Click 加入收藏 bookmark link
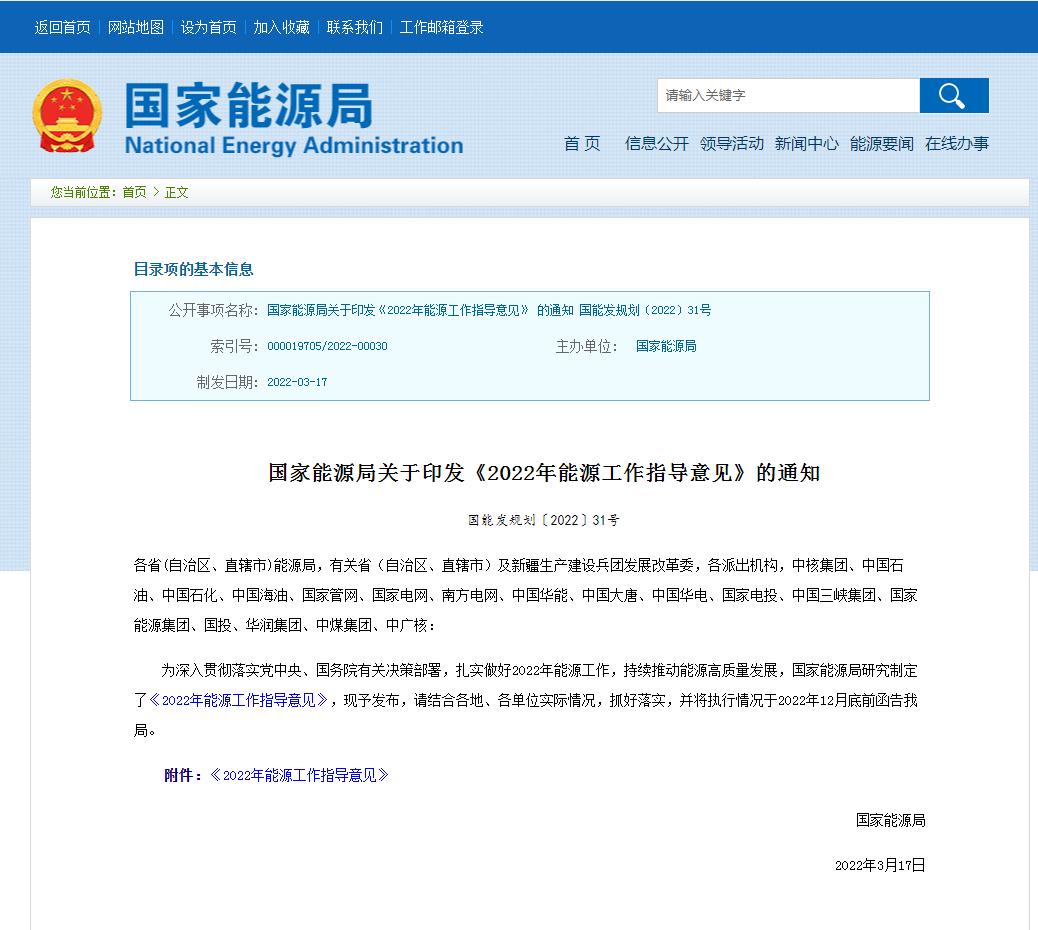Screen dimensions: 1038x930 pyautogui.click(x=281, y=27)
